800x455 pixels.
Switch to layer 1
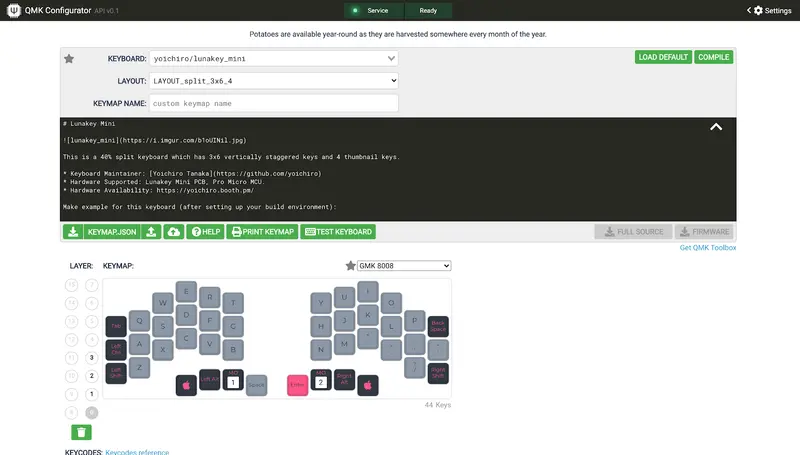point(92,394)
